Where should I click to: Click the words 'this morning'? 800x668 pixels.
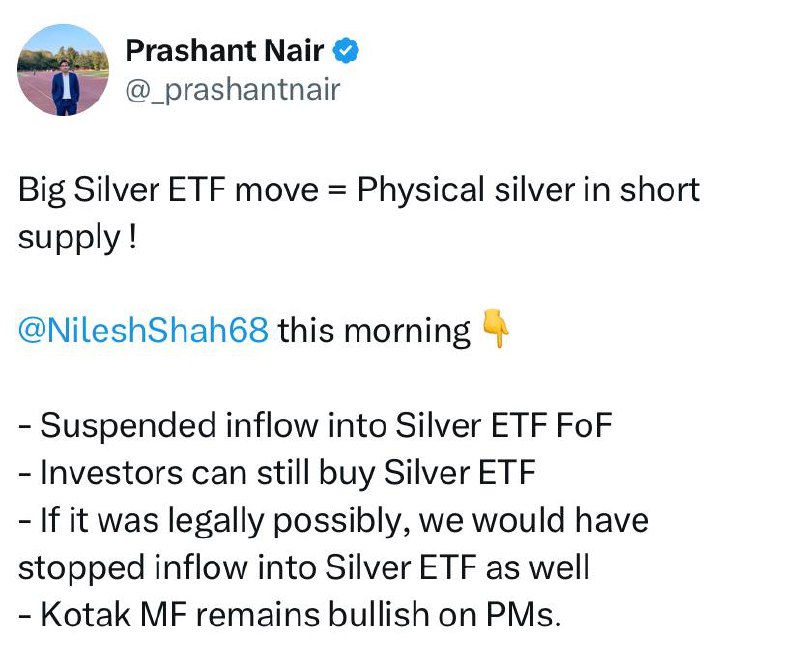point(374,330)
